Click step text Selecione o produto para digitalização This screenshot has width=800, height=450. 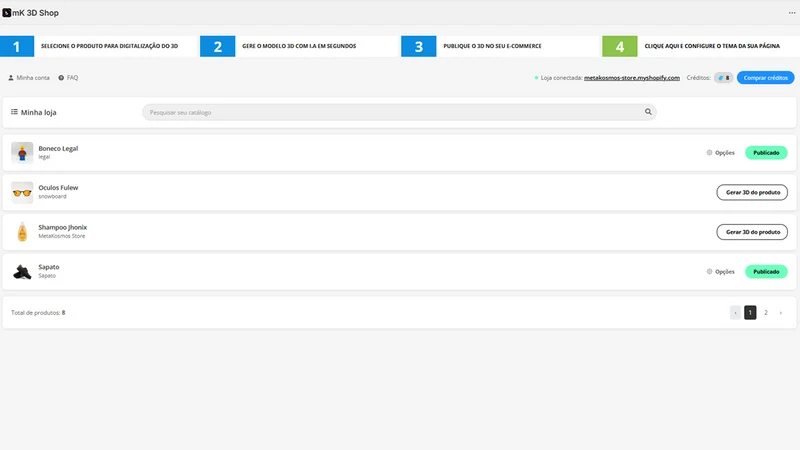pos(109,46)
